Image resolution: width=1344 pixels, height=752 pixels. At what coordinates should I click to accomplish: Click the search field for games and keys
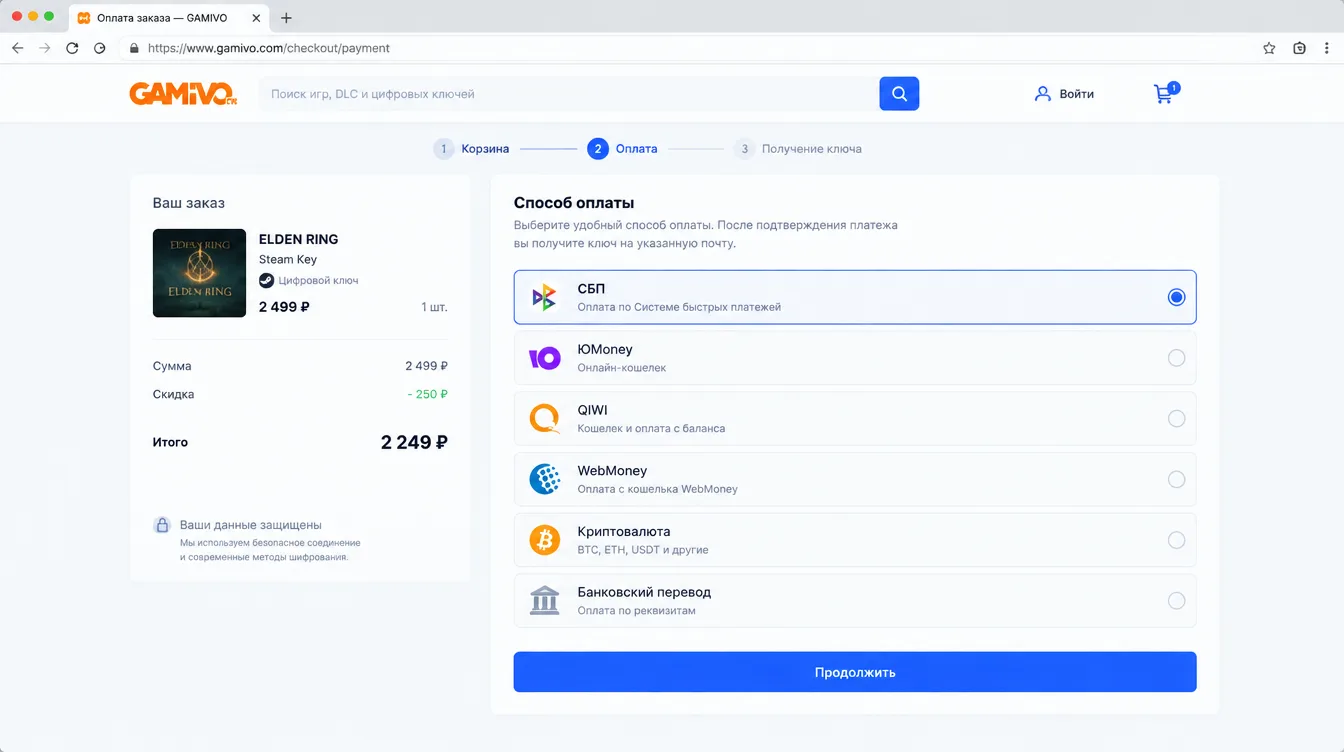569,94
